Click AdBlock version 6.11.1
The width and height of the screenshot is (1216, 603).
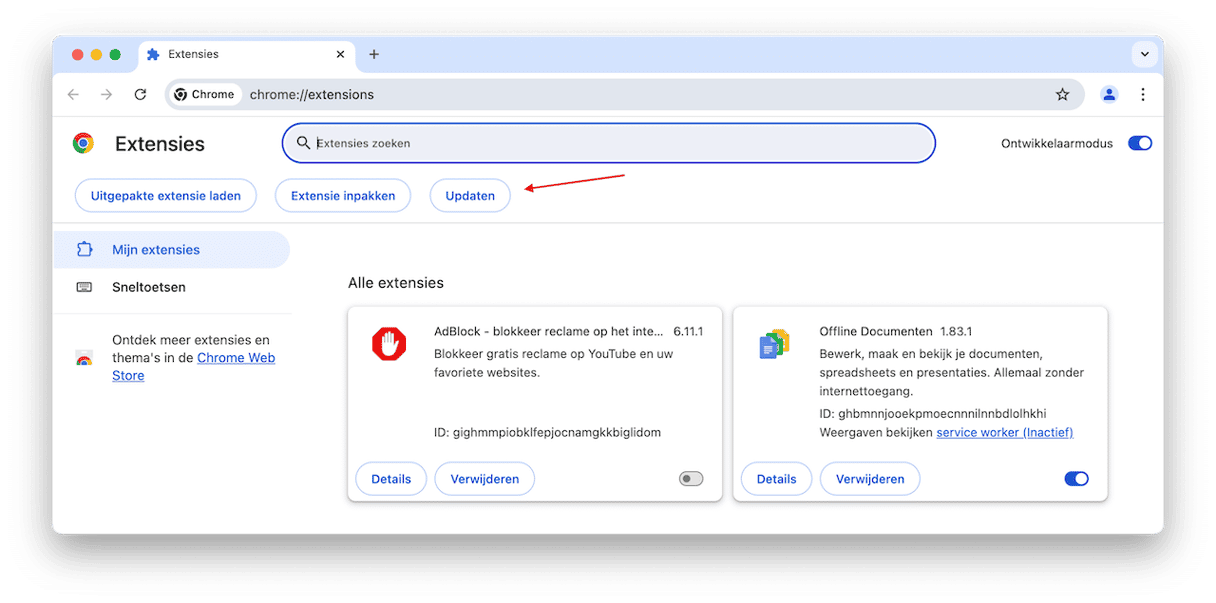pyautogui.click(x=688, y=331)
